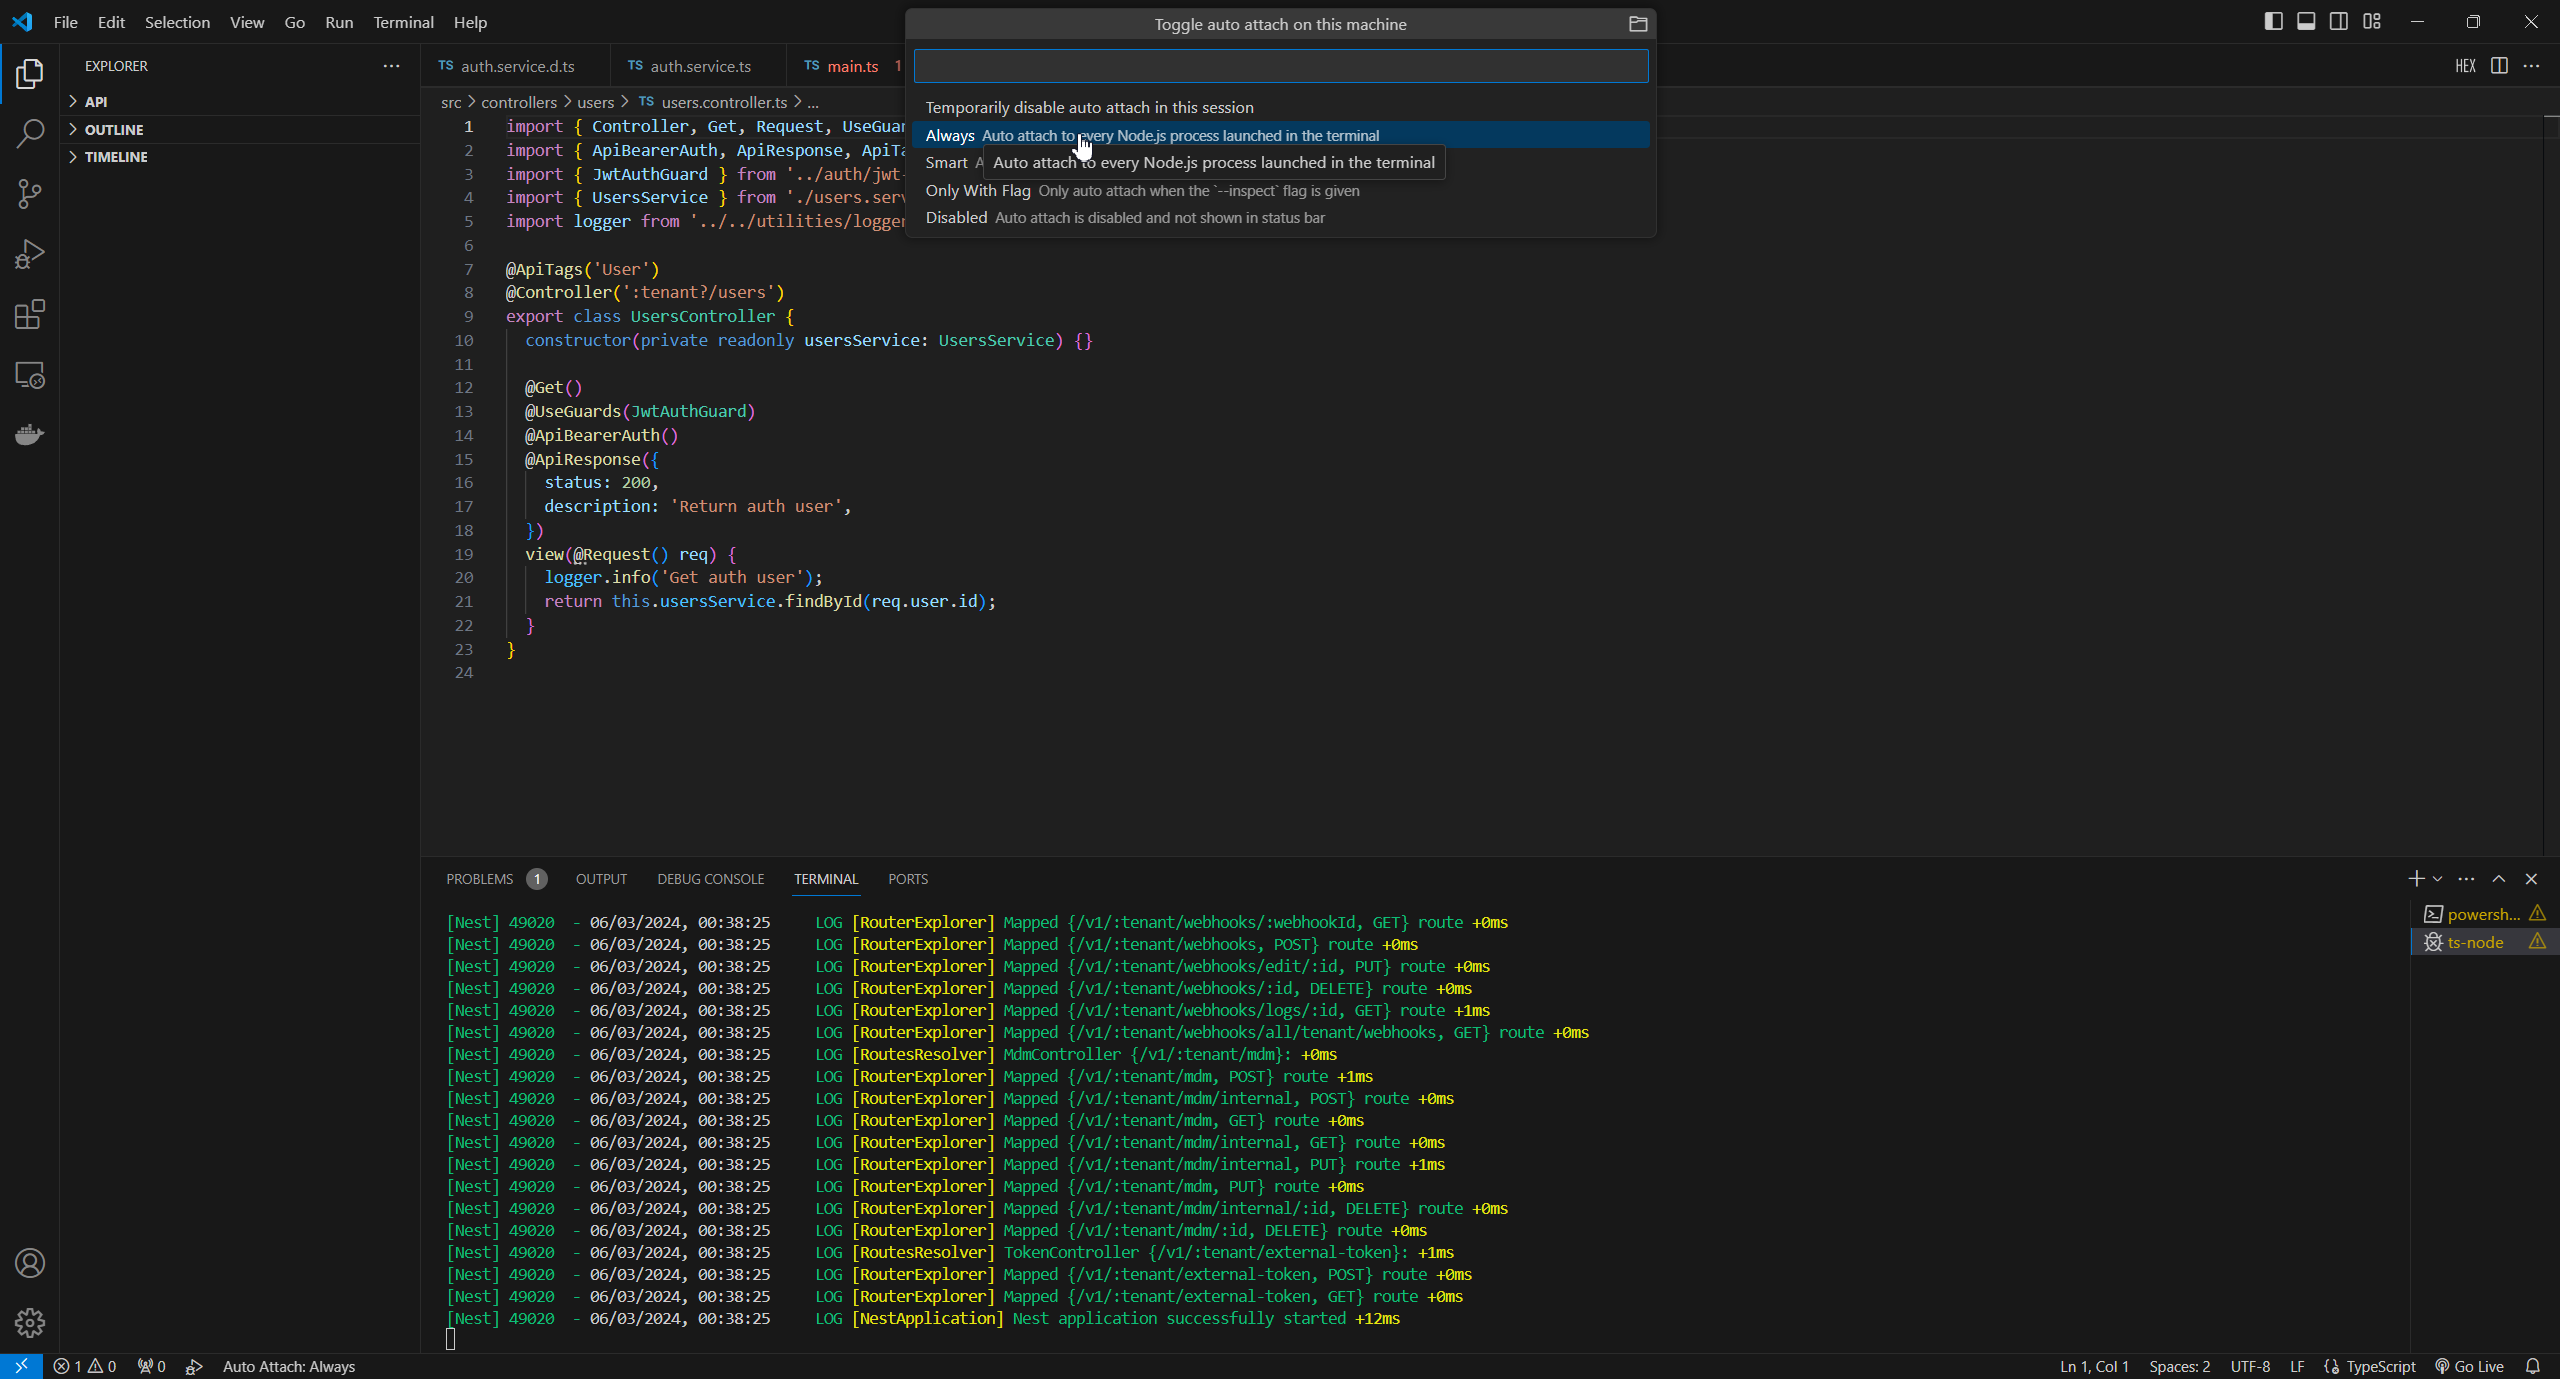Switch to the DEBUG CONSOLE tab
The width and height of the screenshot is (2560, 1379).
710,879
